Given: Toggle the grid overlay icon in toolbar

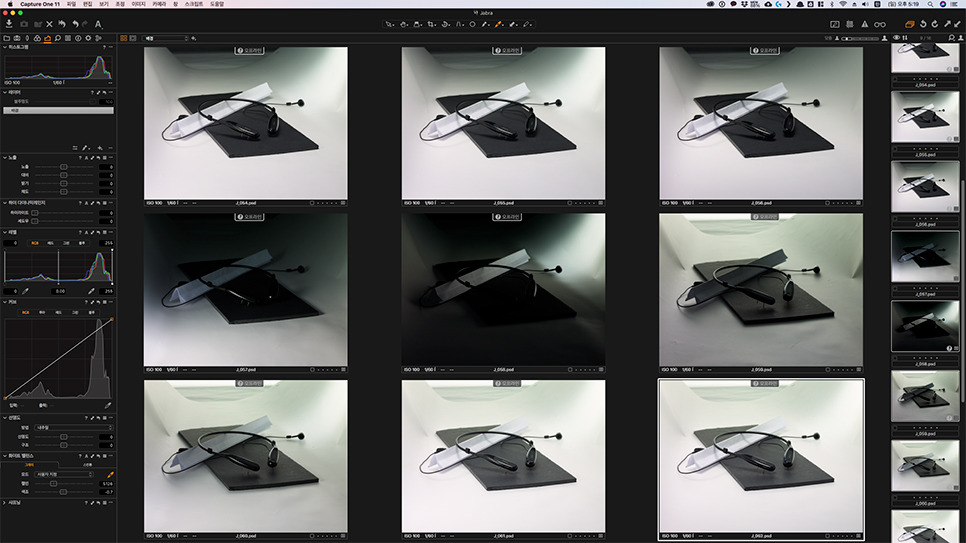Looking at the screenshot, I should point(850,24).
